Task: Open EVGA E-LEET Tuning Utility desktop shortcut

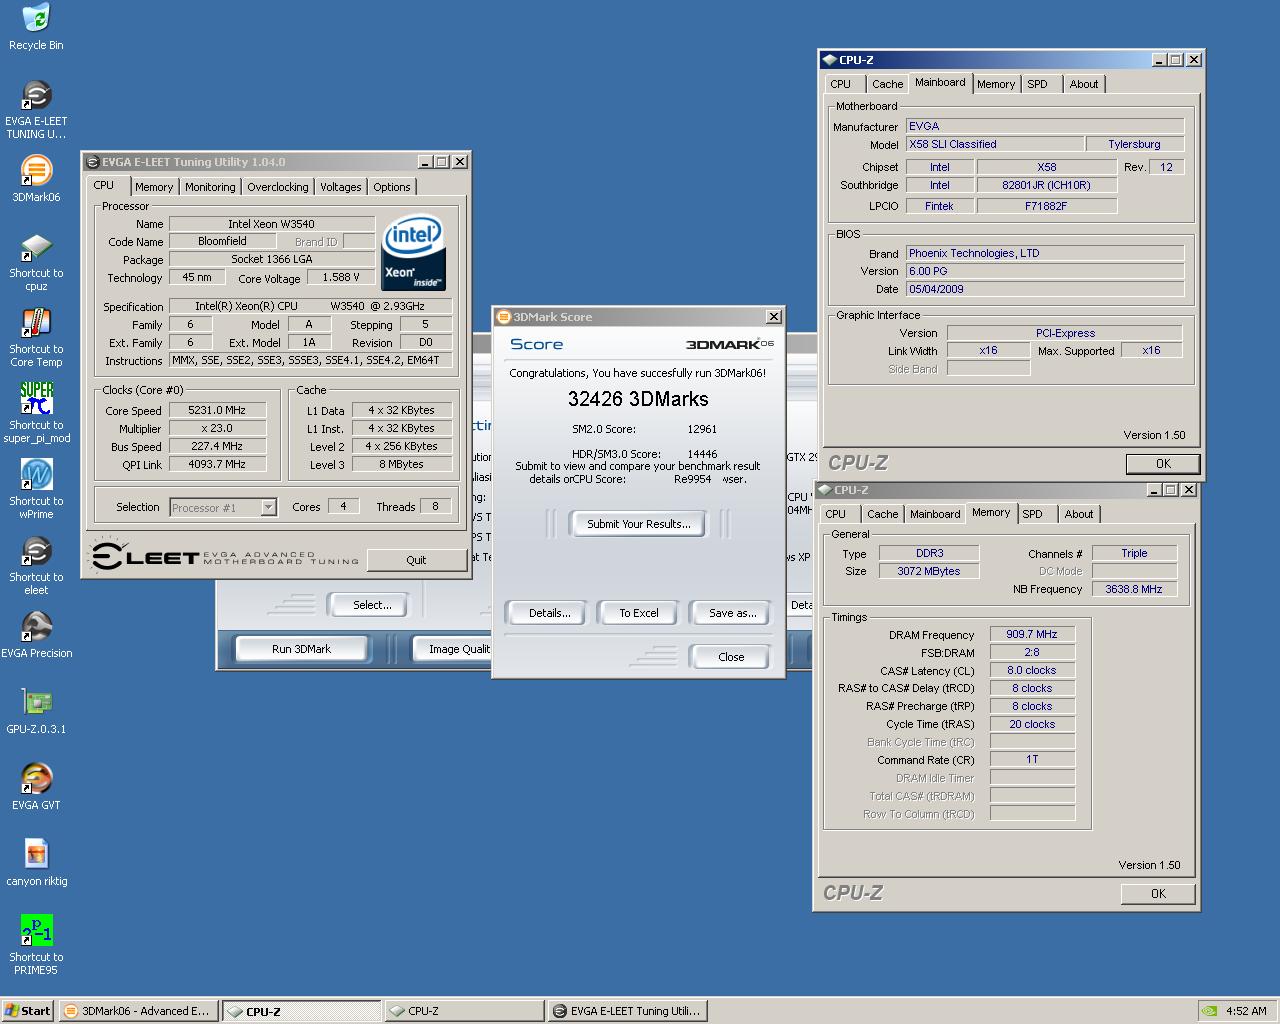Action: click(36, 110)
